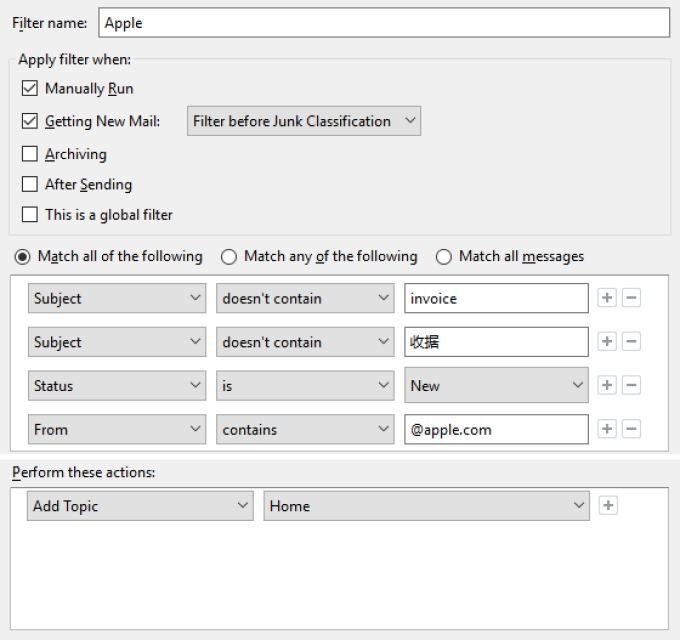Open the 'contains' operator dropdown
Image resolution: width=680 pixels, height=640 pixels.
point(305,429)
